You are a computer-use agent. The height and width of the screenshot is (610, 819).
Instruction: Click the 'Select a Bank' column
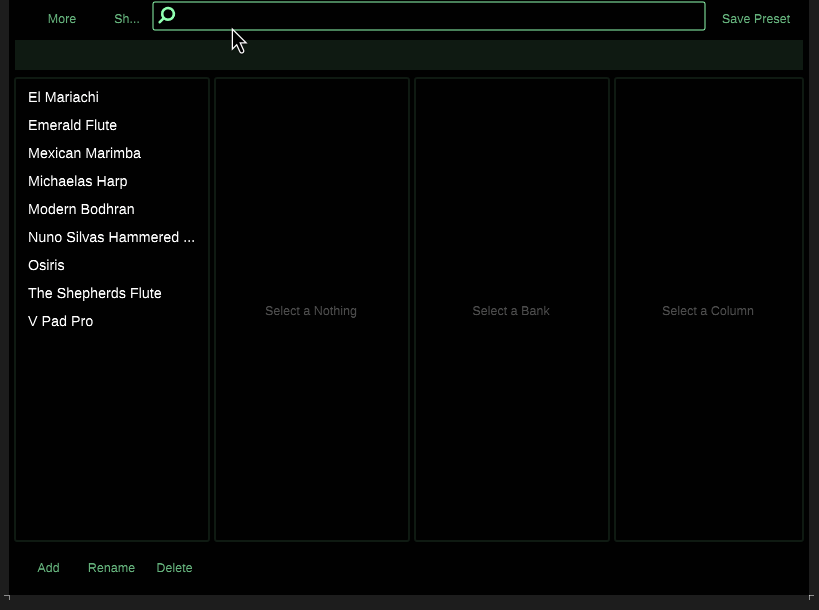(511, 311)
